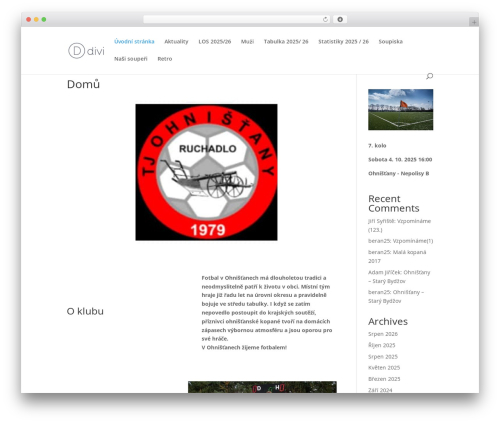Open beran25 comment on Malá kopaná 2017
This screenshot has height=423, width=500.
coord(397,256)
